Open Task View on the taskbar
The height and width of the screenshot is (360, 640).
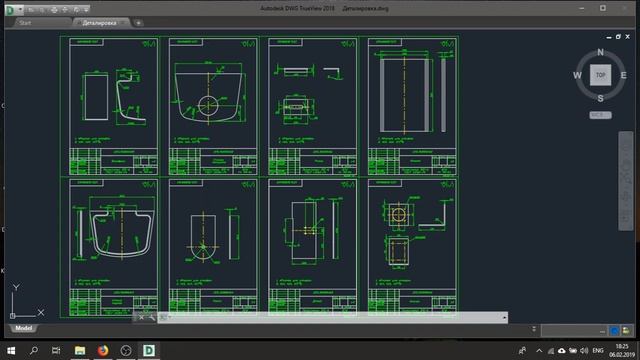56,351
